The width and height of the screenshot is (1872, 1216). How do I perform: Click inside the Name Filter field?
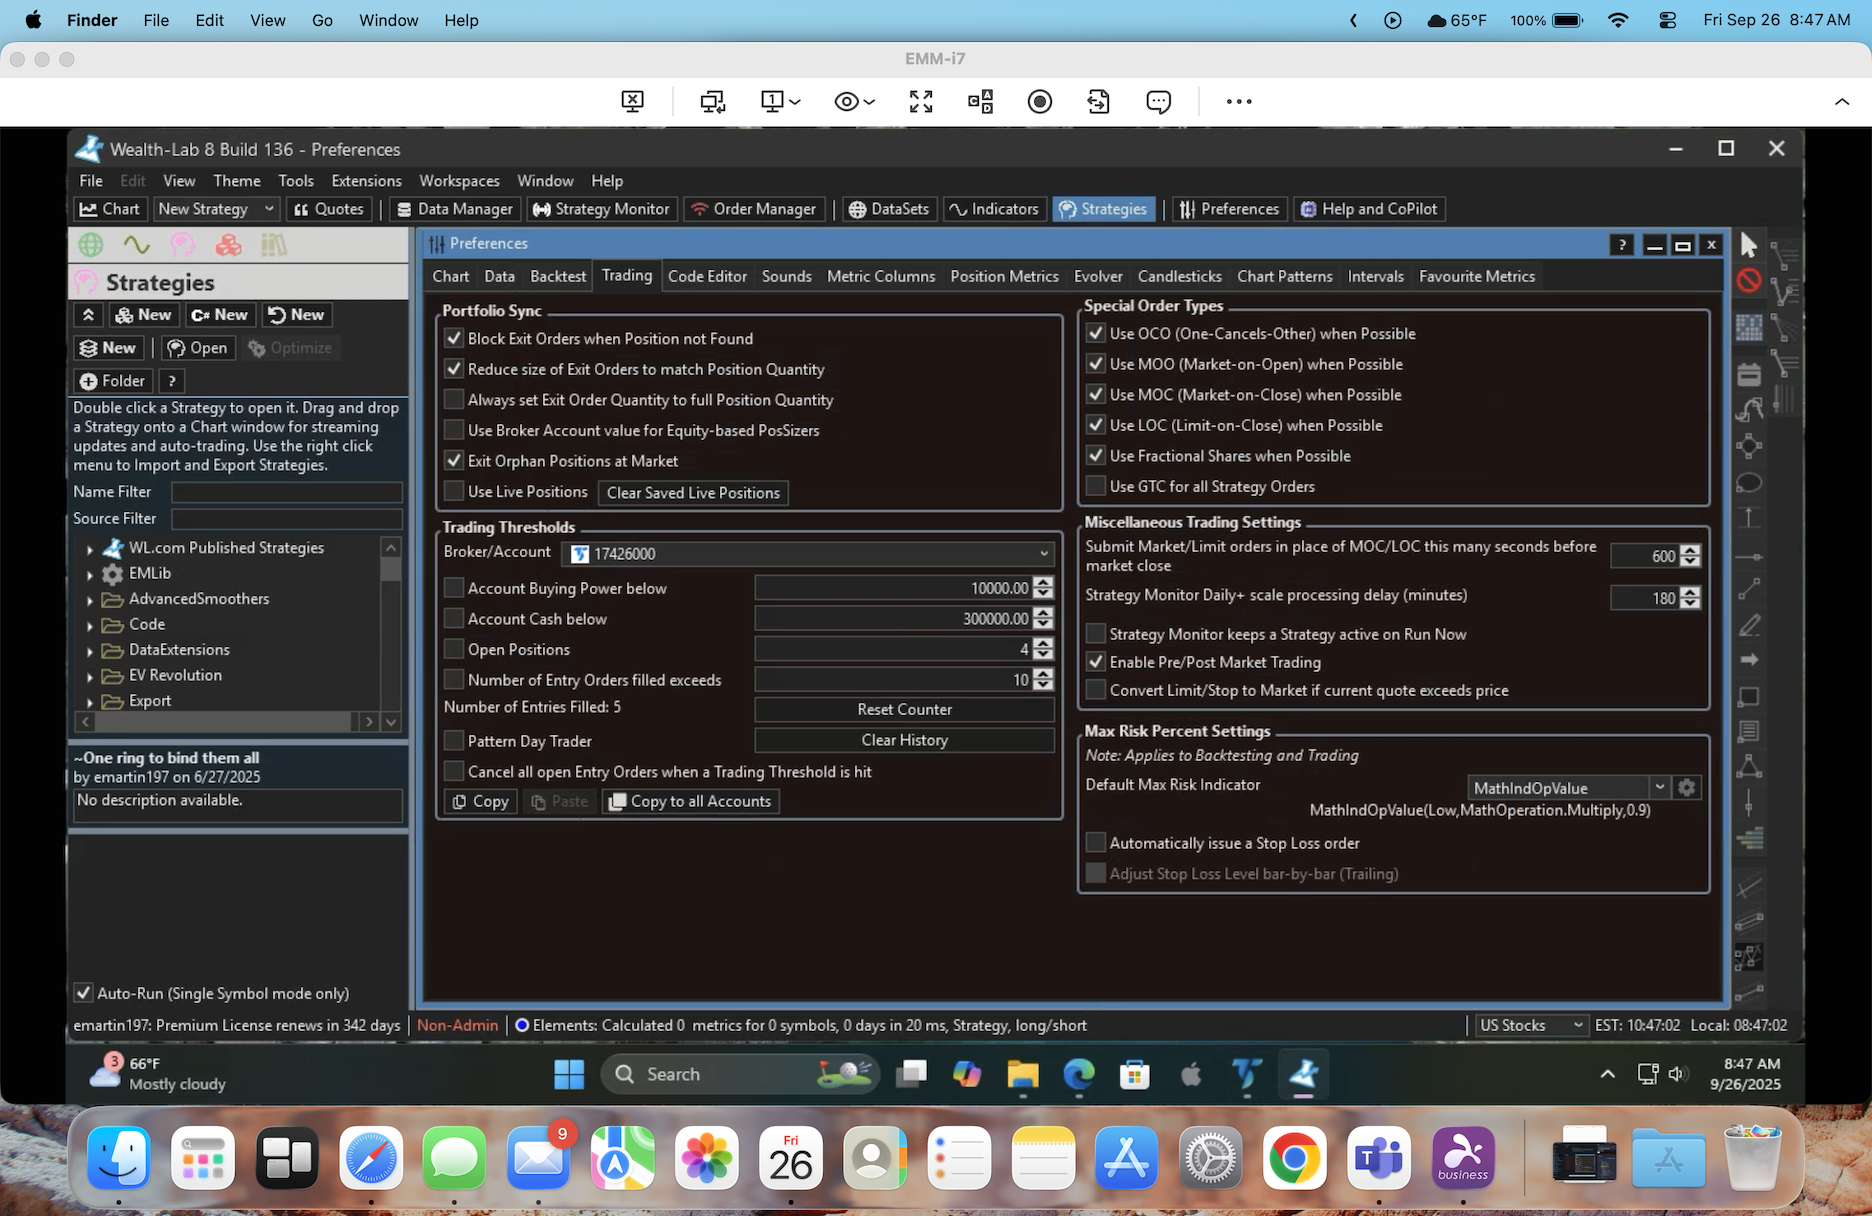(286, 492)
